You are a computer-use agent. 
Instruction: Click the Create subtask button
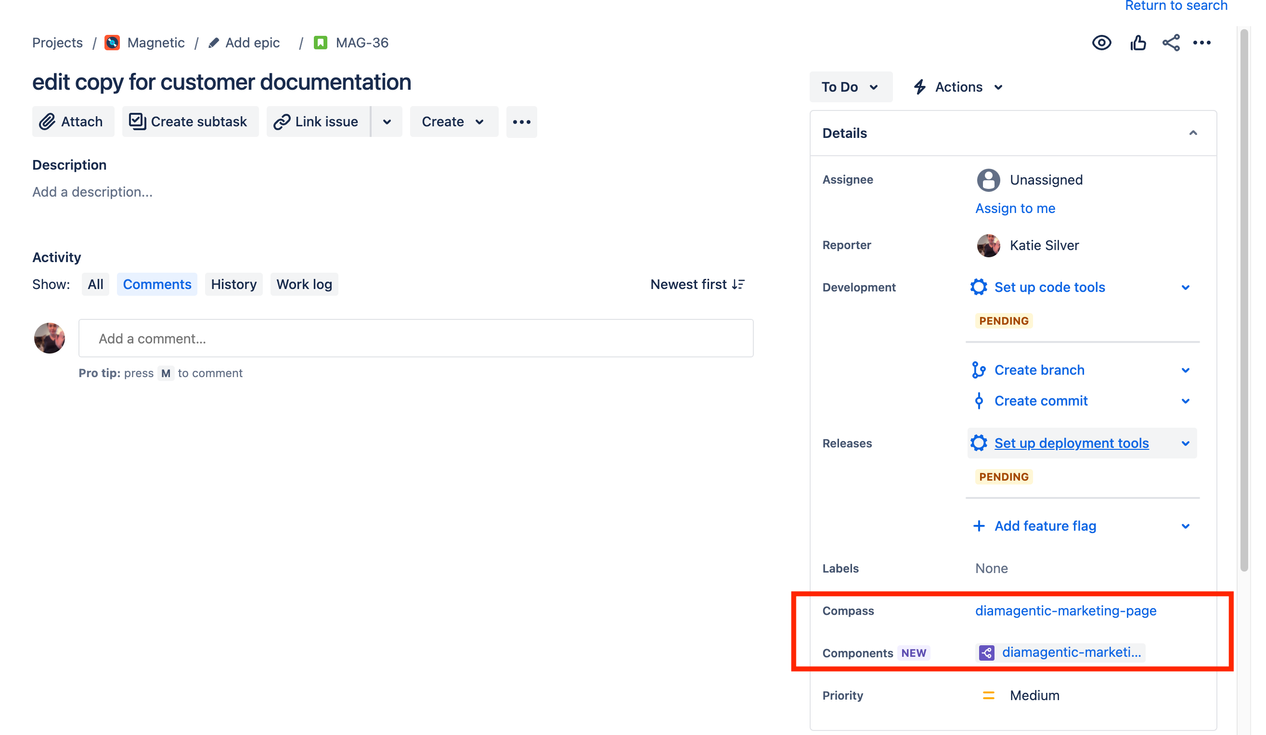click(189, 122)
